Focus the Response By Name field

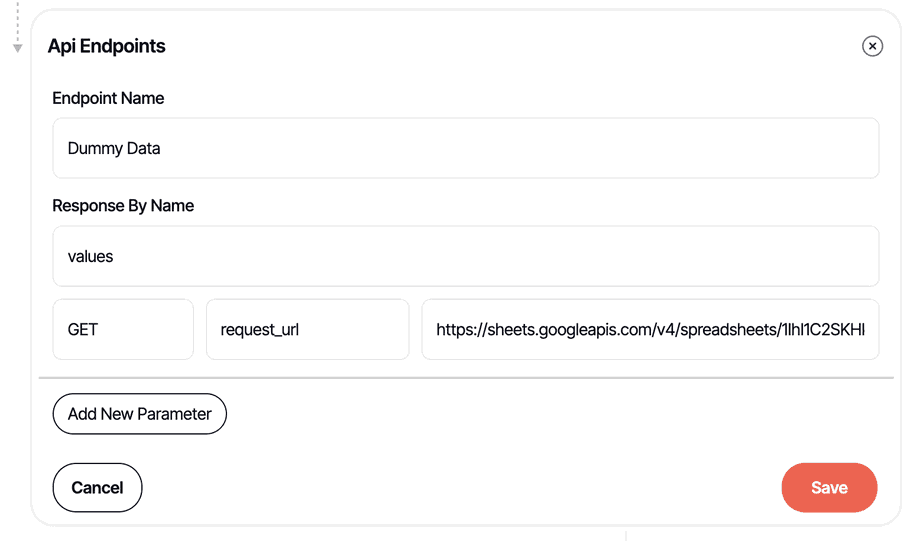pyautogui.click(x=465, y=256)
